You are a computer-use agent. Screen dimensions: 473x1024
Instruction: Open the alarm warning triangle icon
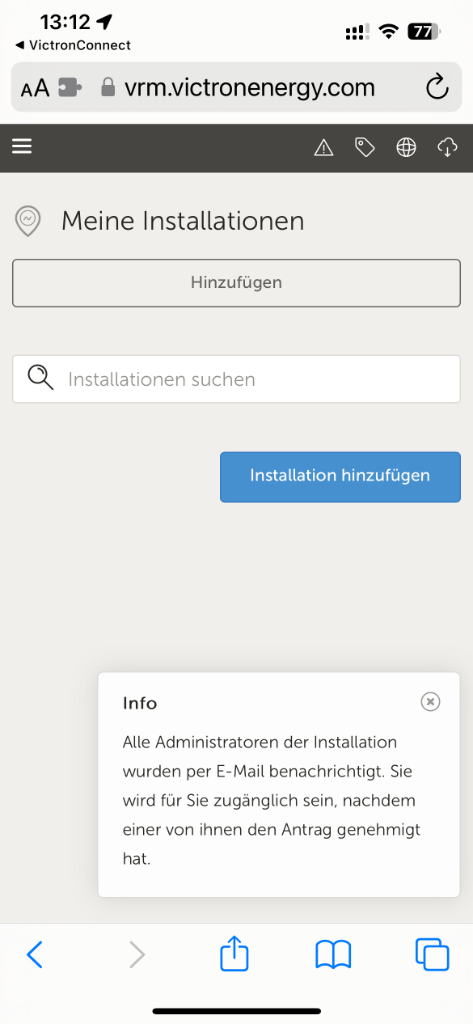tap(323, 148)
